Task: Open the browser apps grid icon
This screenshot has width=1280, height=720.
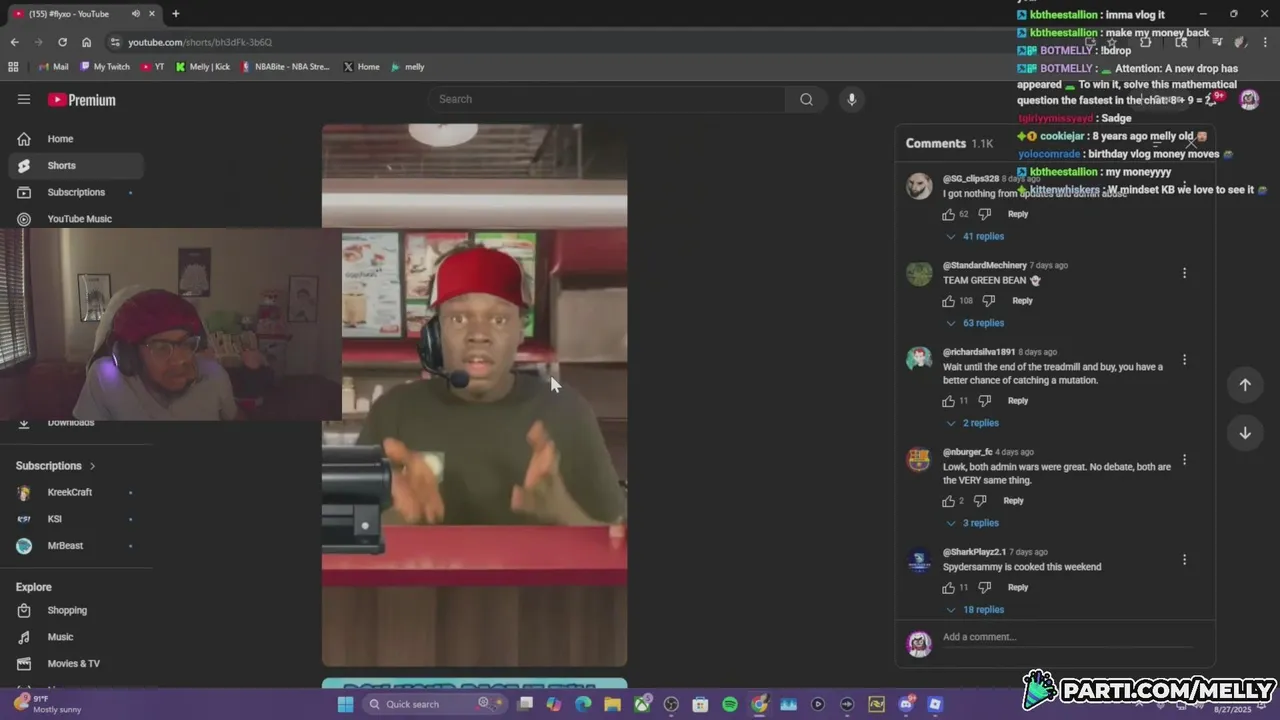Action: [13, 67]
